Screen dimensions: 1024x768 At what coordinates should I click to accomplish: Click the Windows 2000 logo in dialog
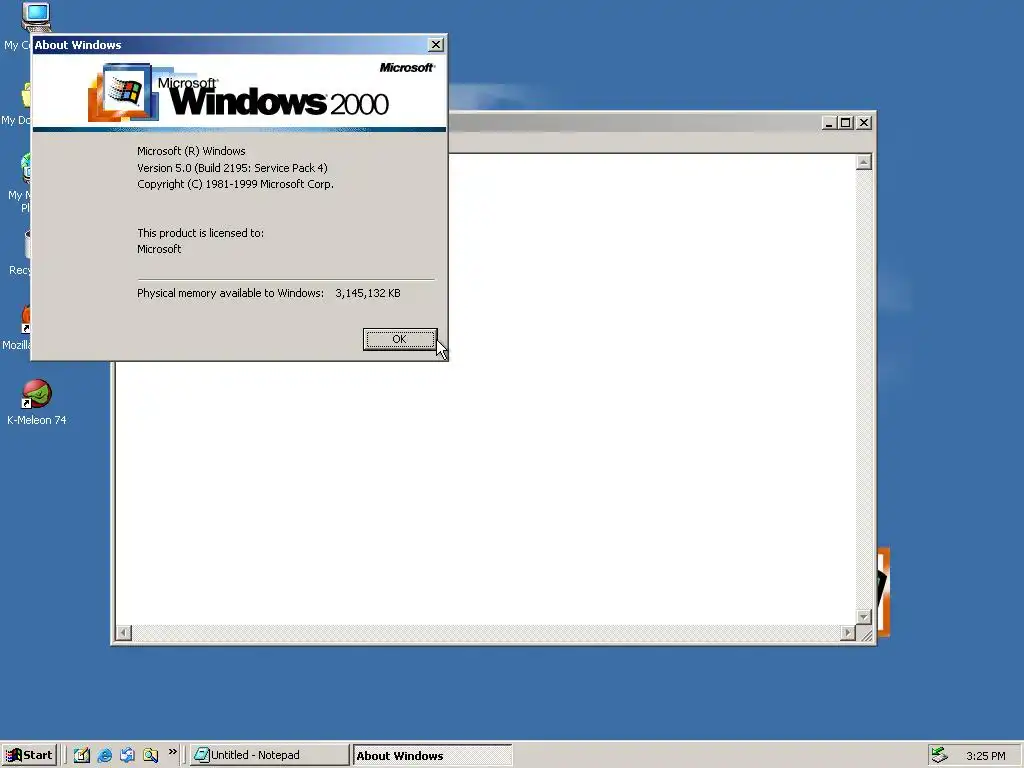[239, 92]
